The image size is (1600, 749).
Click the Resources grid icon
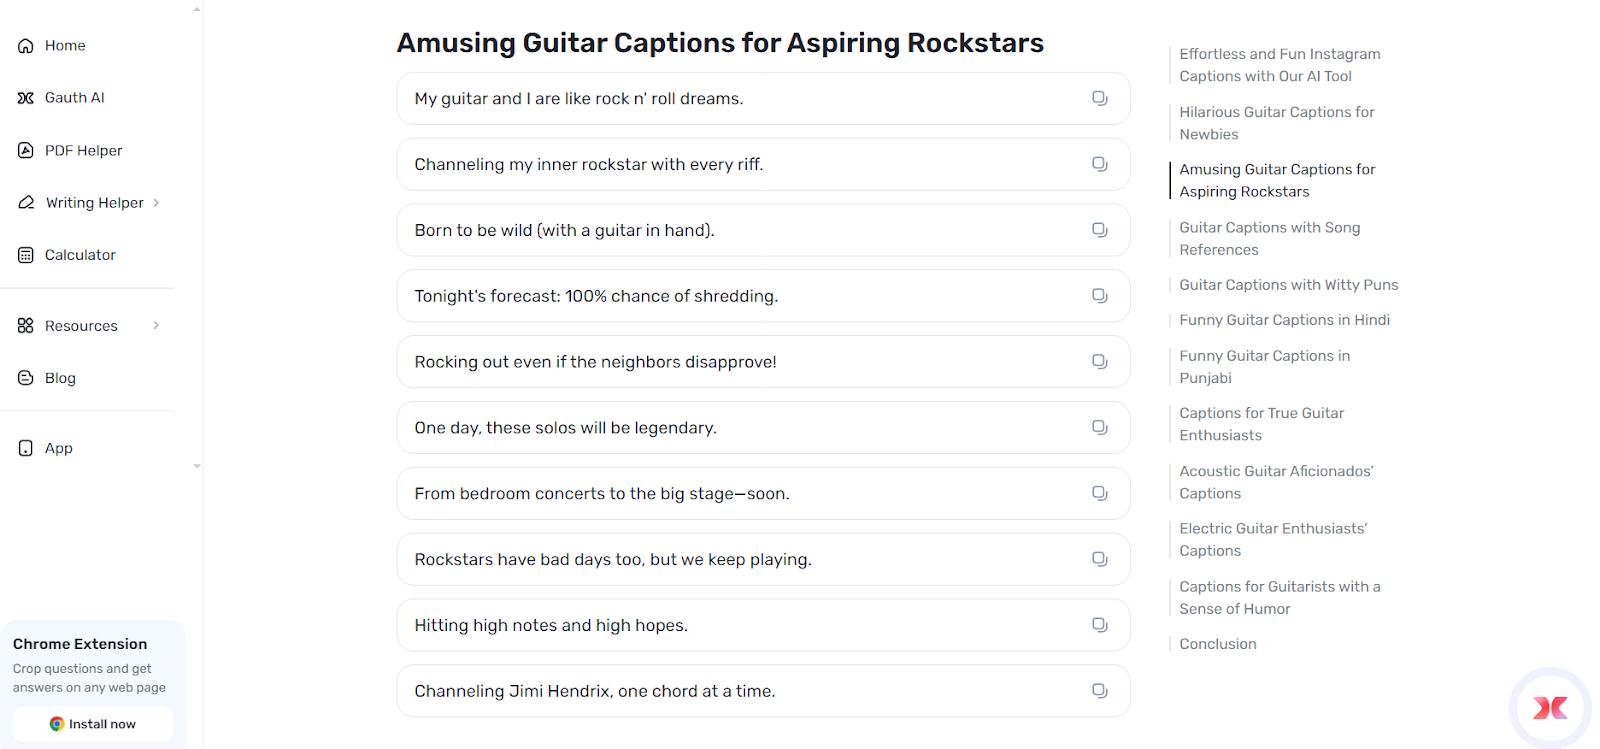[x=24, y=325]
